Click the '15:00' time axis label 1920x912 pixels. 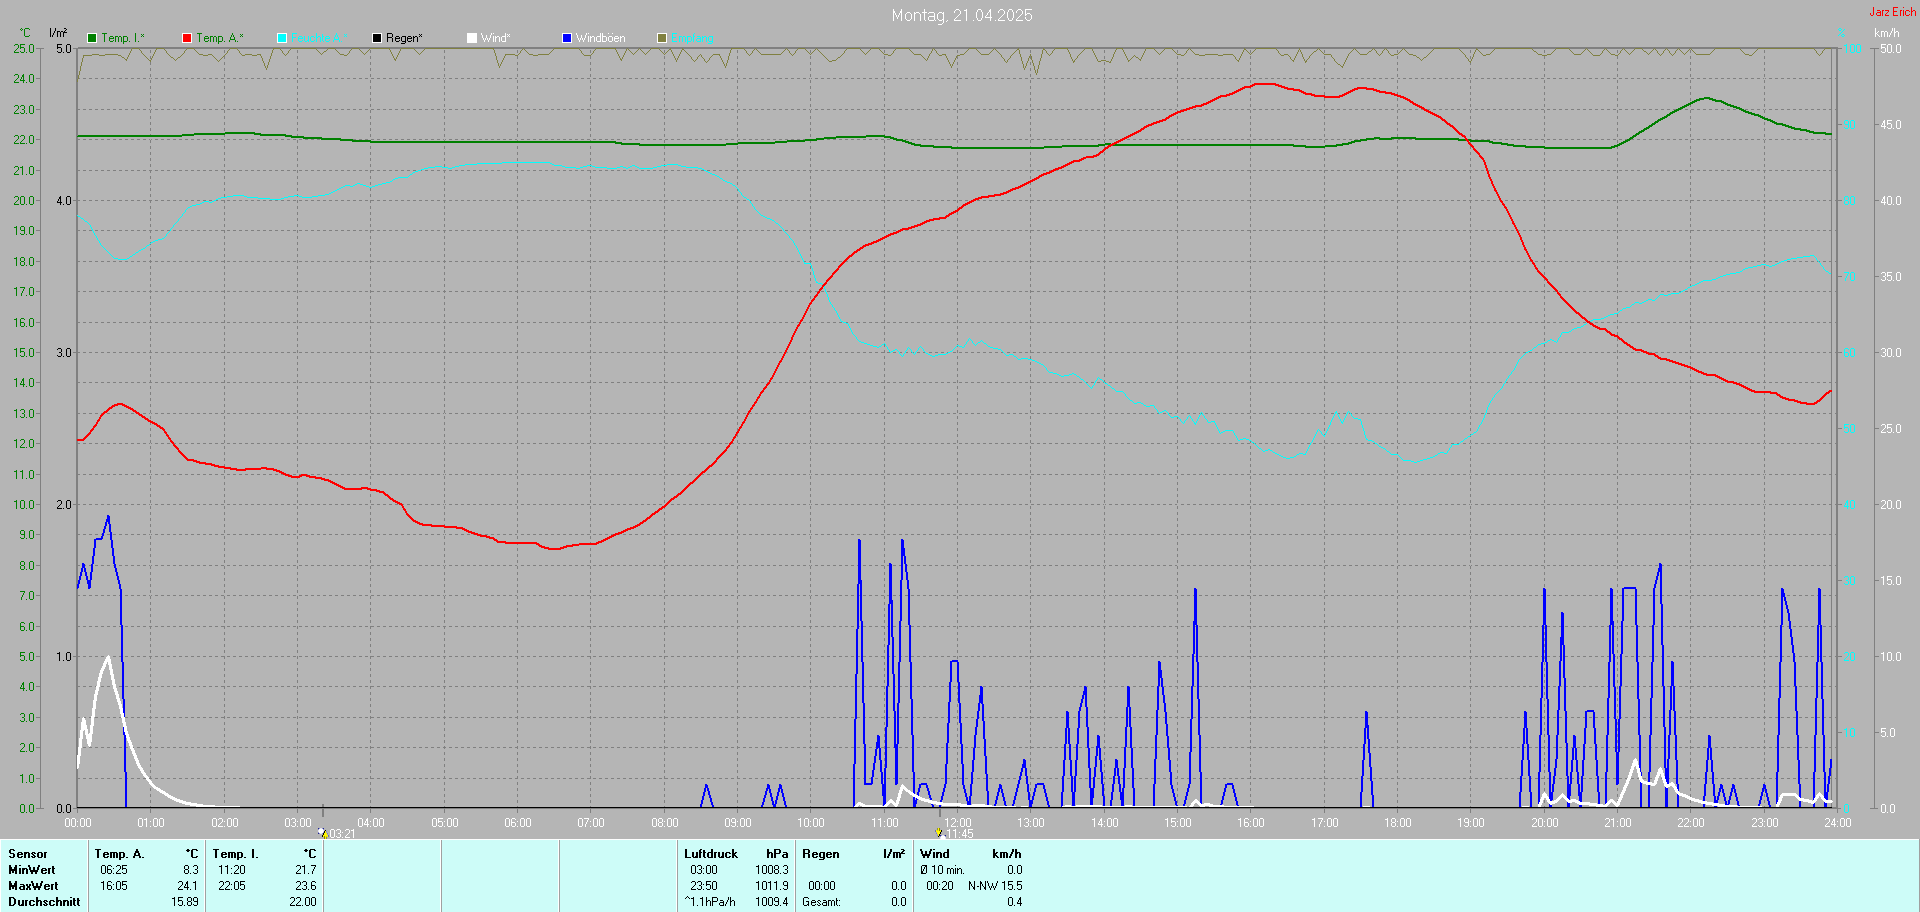[x=1178, y=823]
